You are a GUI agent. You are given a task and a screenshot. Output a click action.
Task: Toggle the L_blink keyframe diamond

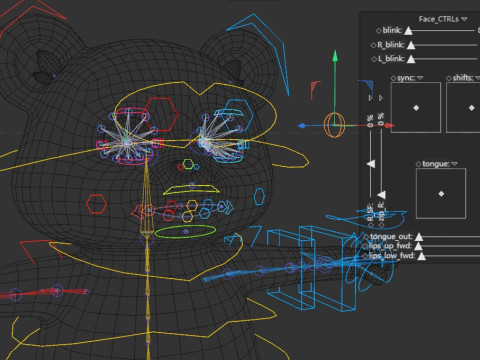pyautogui.click(x=374, y=59)
